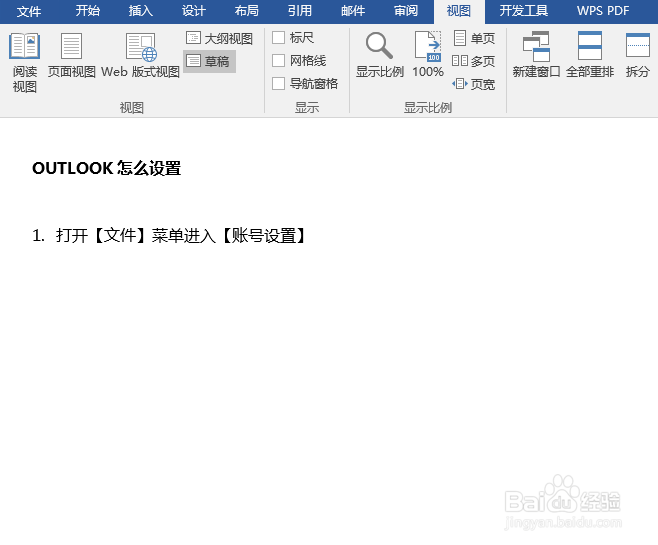Open Developer tools (开发工具) tab
The image size is (658, 545).
(523, 11)
